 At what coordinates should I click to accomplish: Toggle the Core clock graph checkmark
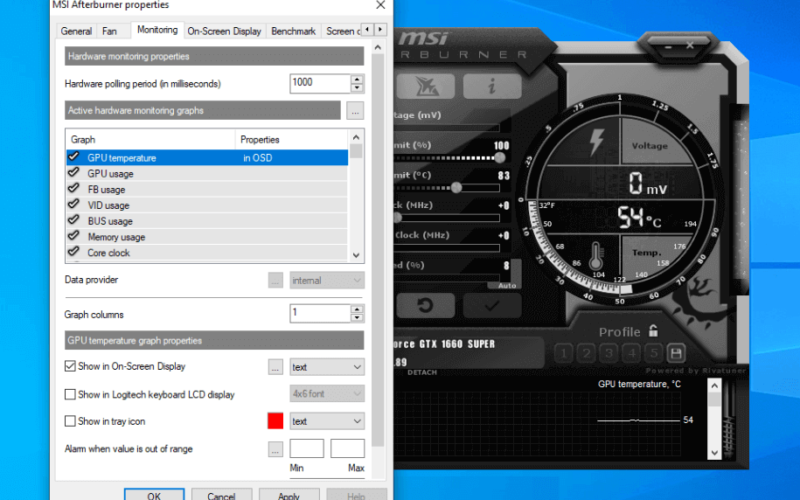coord(74,252)
